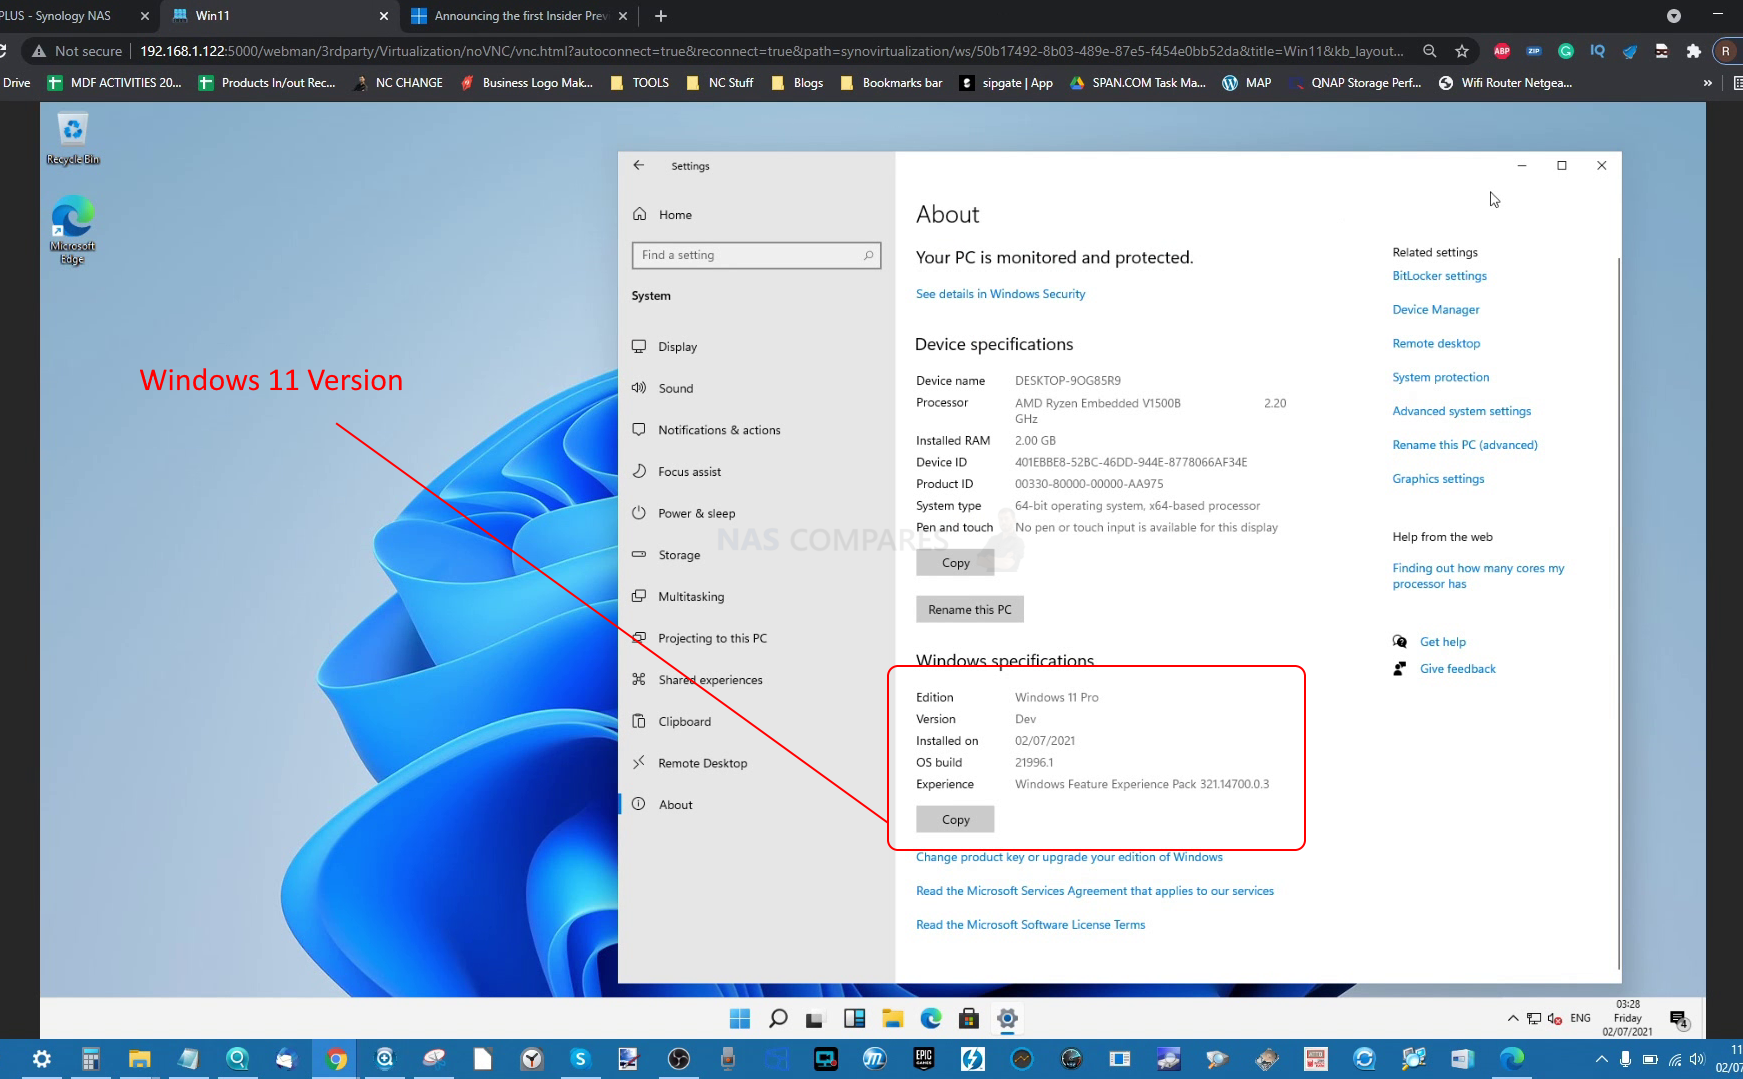Open Graphics settings link
Image resolution: width=1743 pixels, height=1079 pixels.
(1438, 479)
